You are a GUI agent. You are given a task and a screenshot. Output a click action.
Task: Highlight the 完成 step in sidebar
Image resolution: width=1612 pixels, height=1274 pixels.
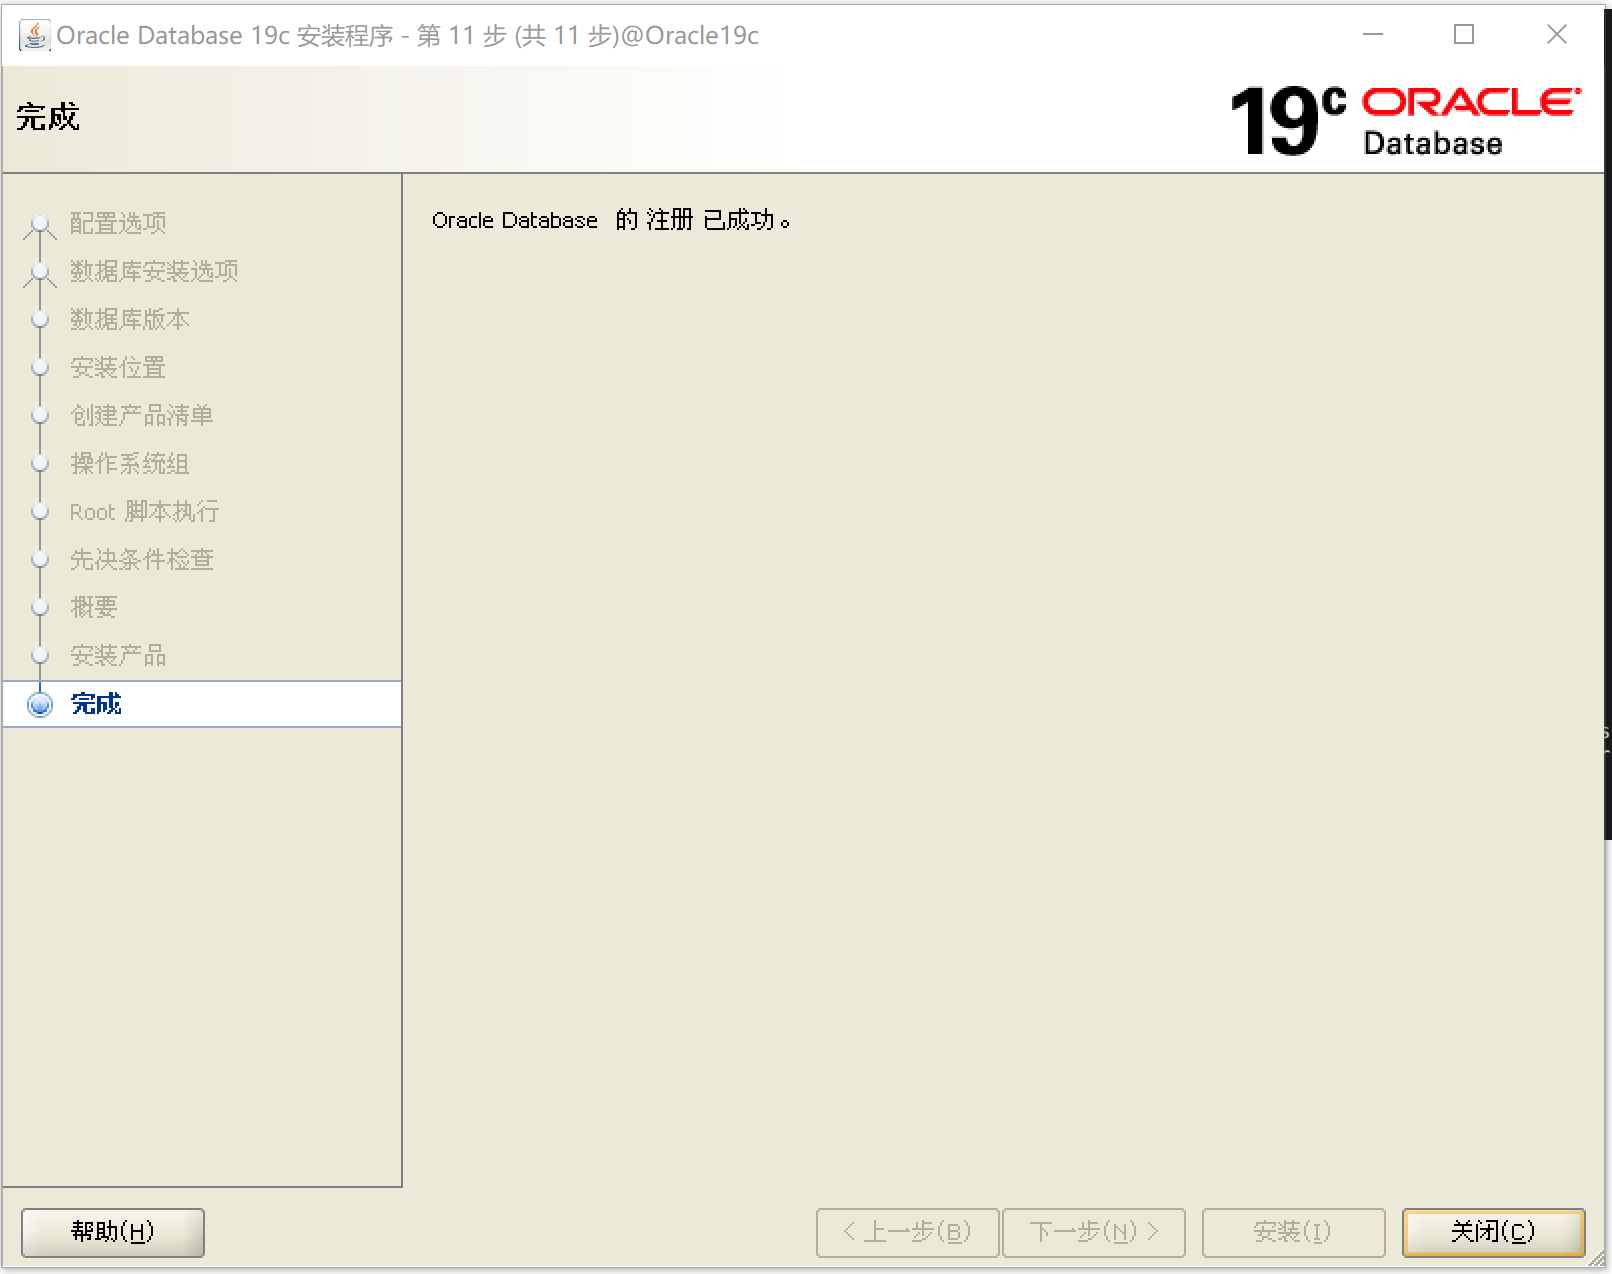(x=95, y=704)
